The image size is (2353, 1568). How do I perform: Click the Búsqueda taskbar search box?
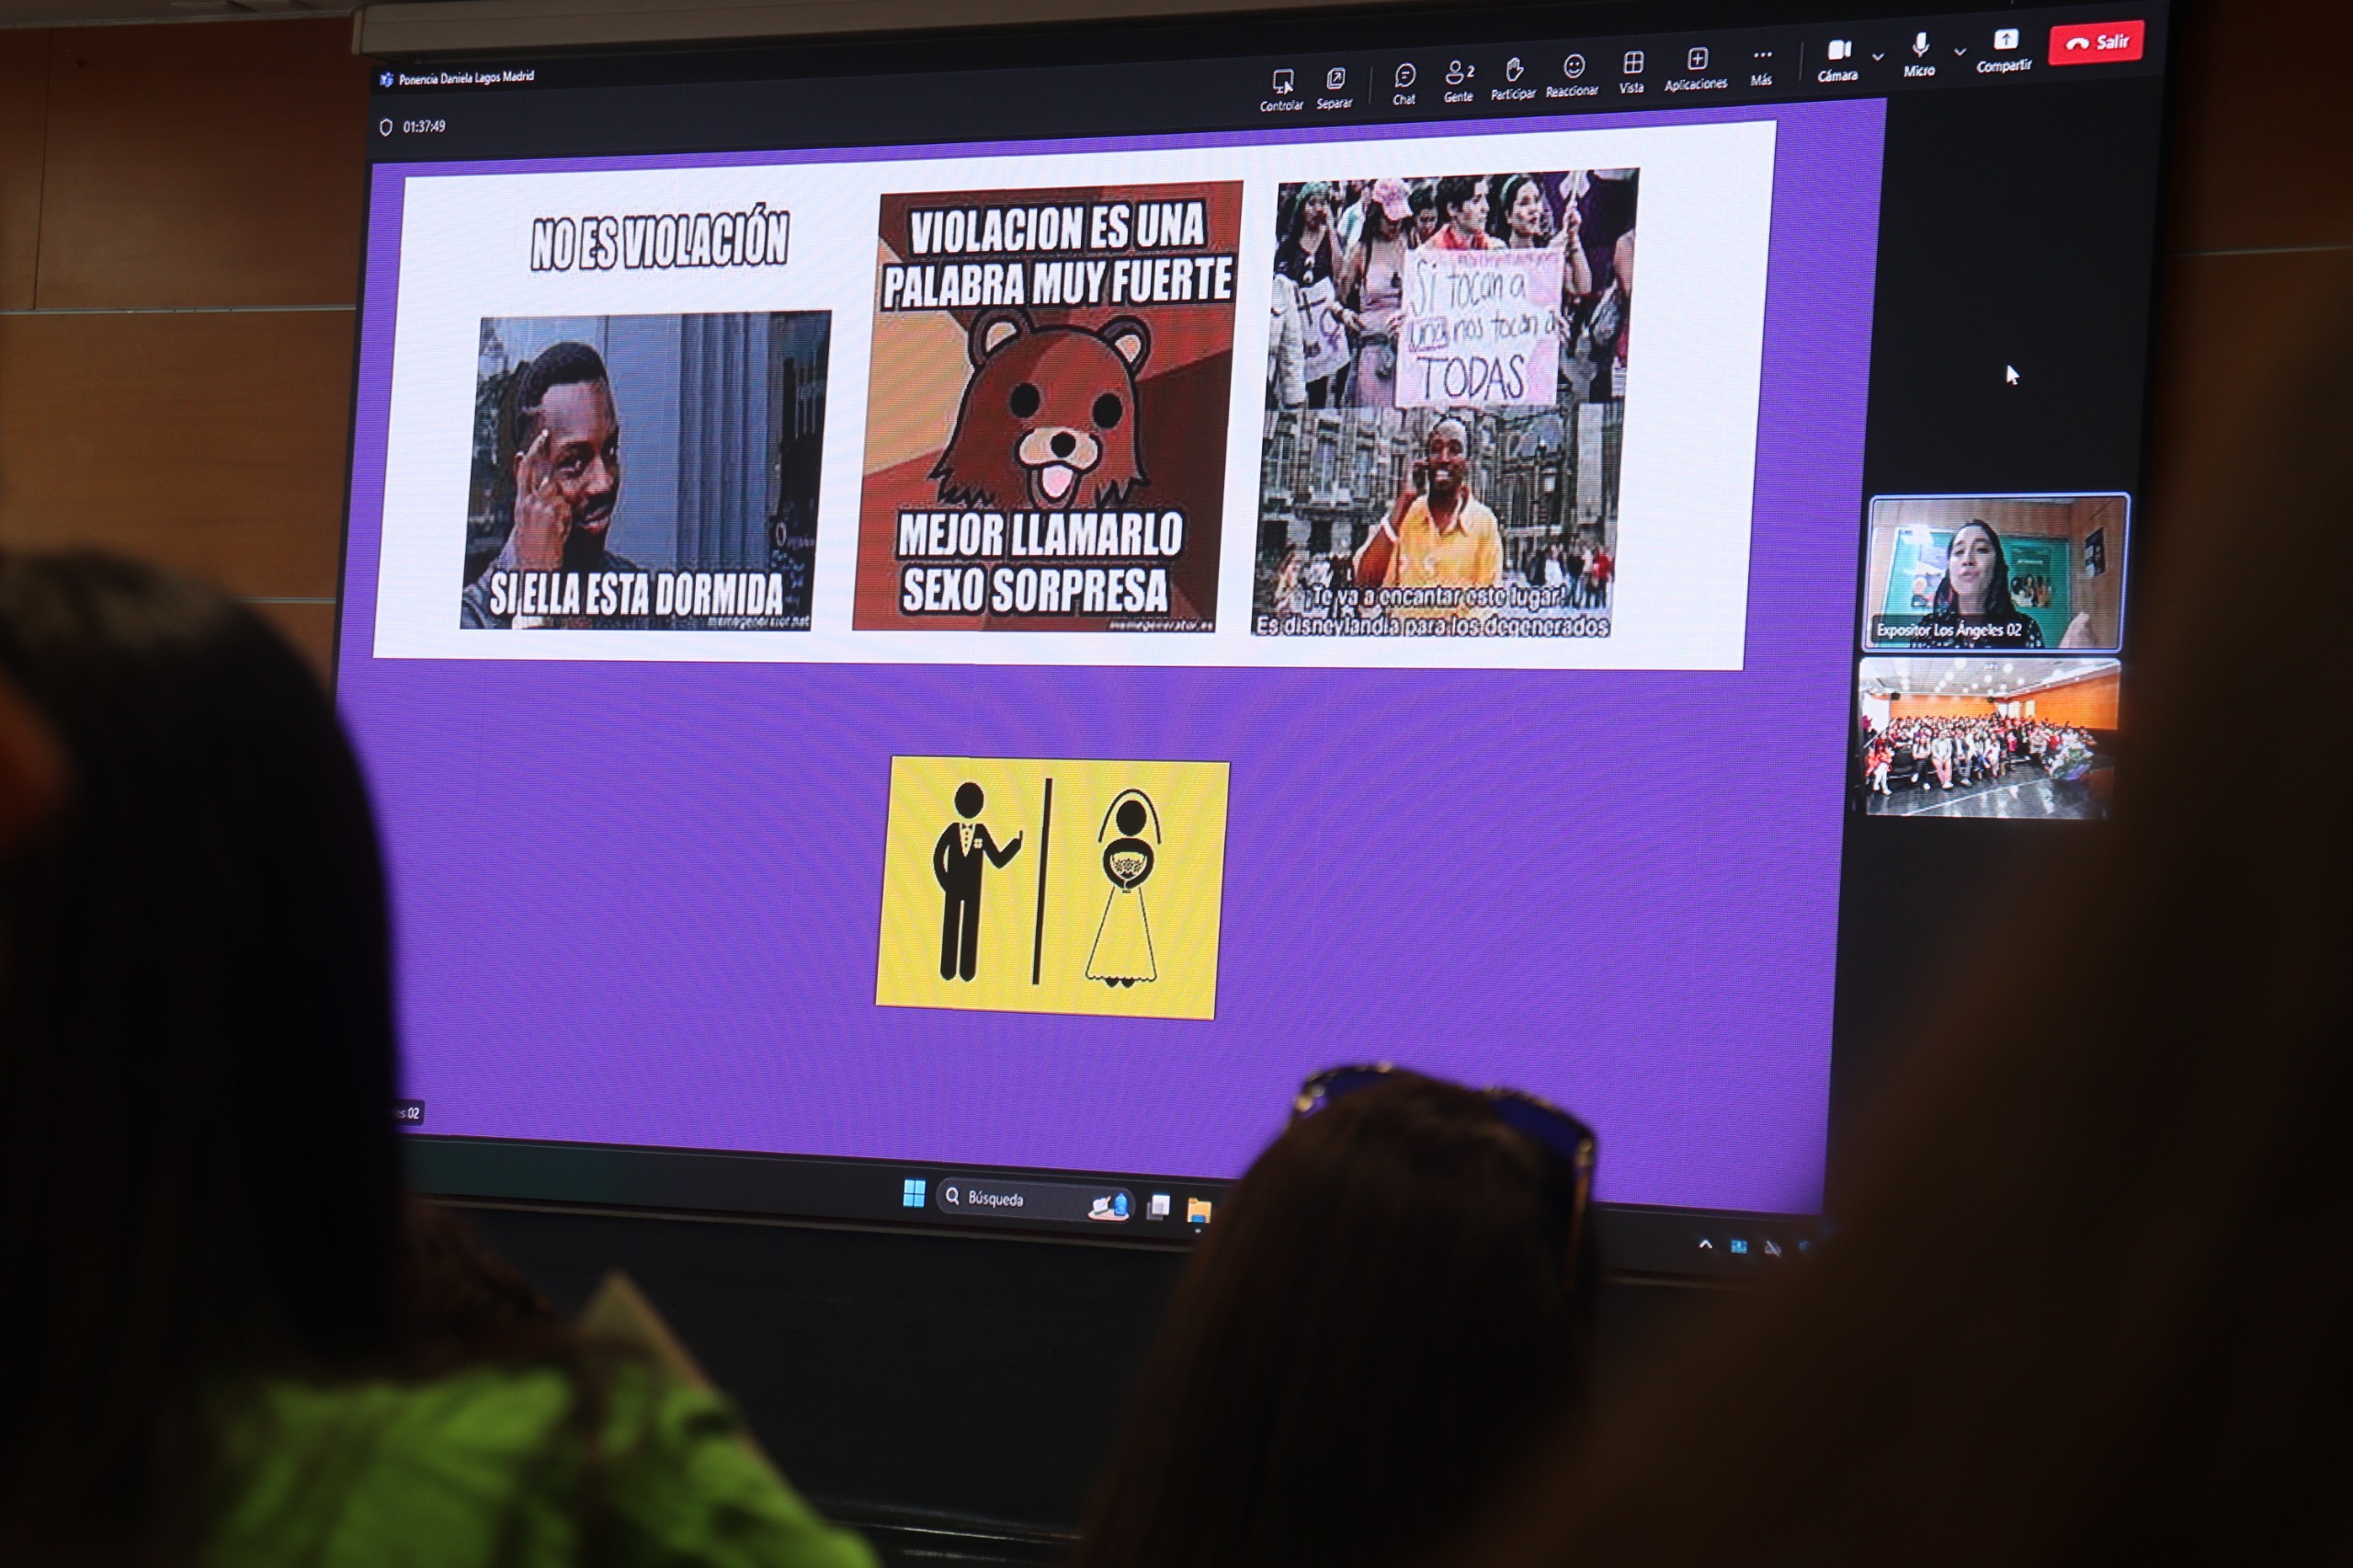1035,1200
